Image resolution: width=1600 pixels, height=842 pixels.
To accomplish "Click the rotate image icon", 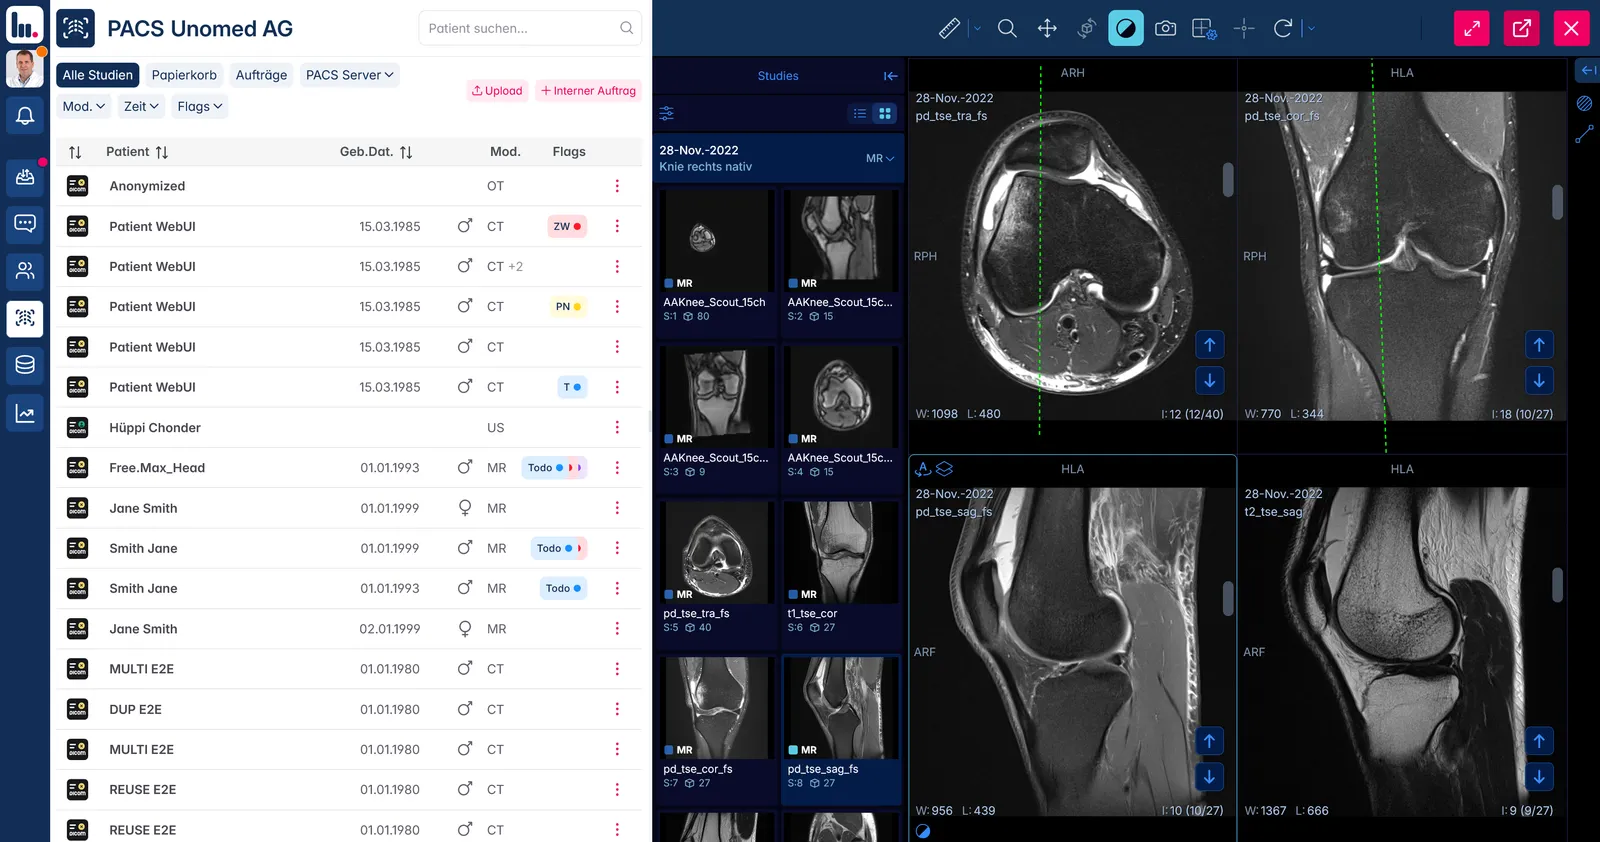I will coord(1283,29).
